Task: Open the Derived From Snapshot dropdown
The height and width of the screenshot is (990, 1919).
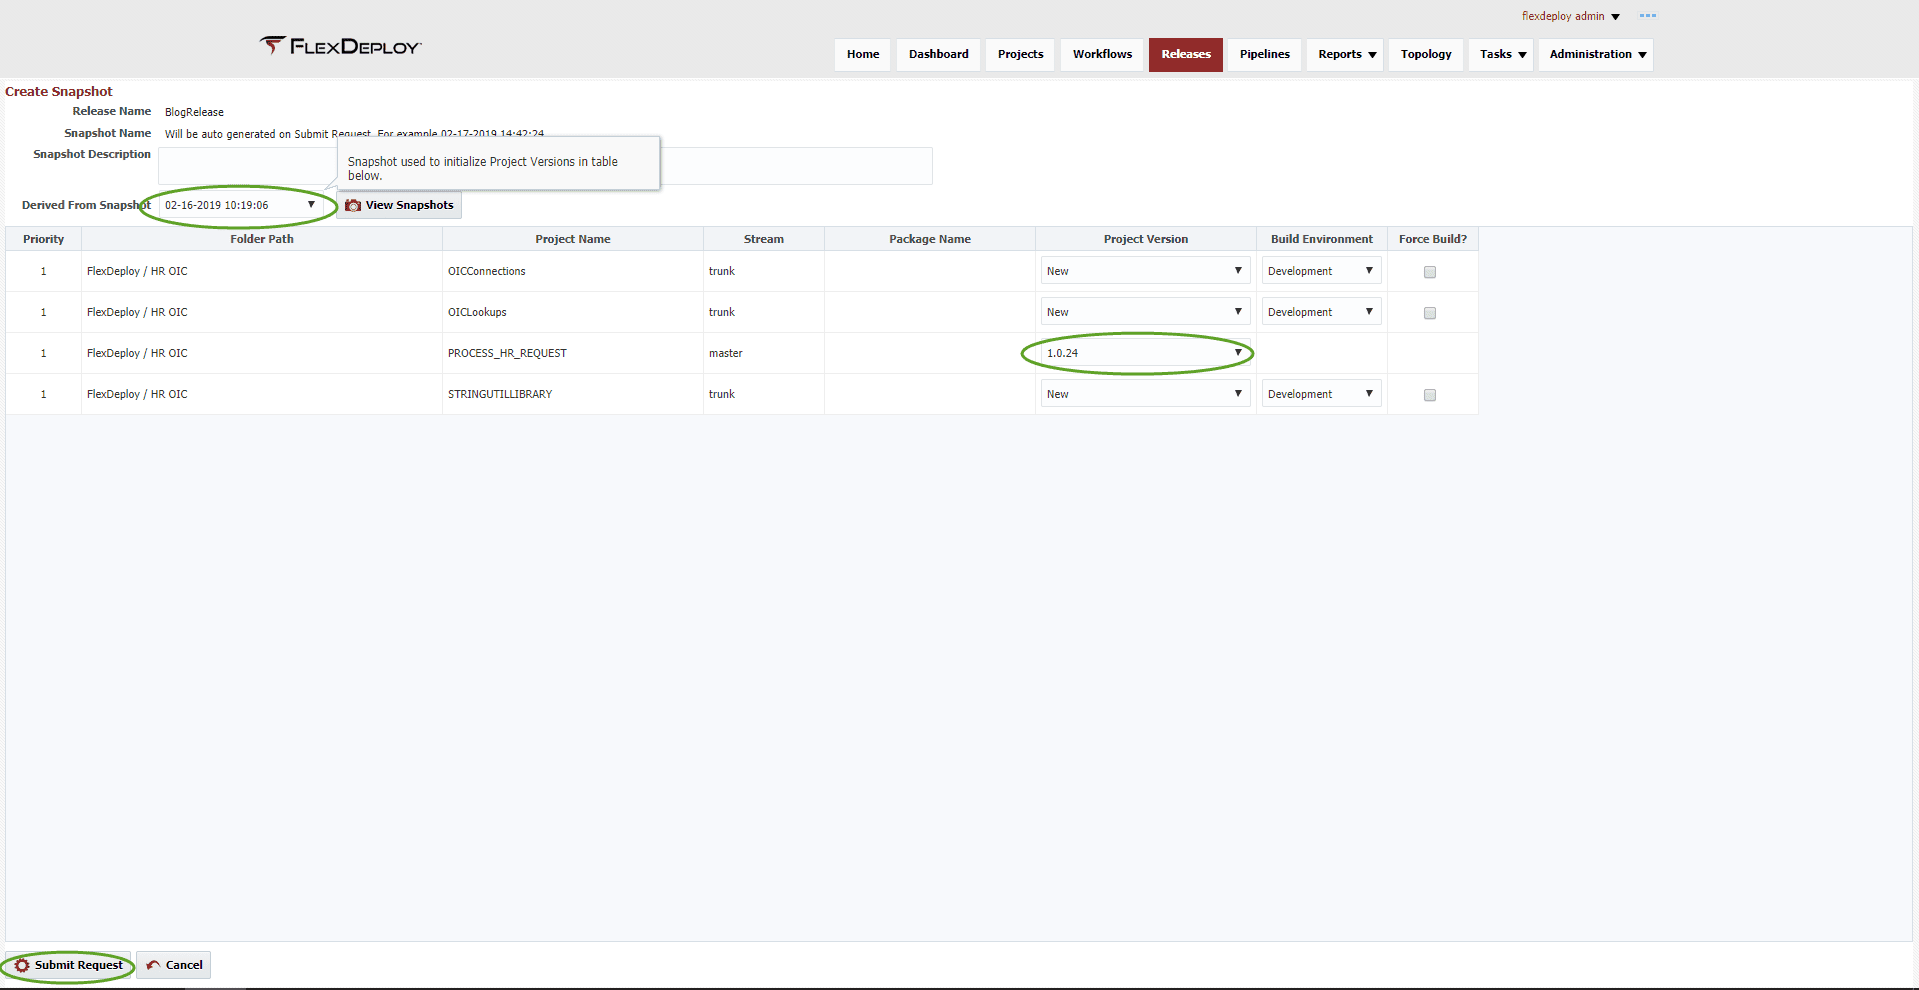Action: [x=240, y=205]
